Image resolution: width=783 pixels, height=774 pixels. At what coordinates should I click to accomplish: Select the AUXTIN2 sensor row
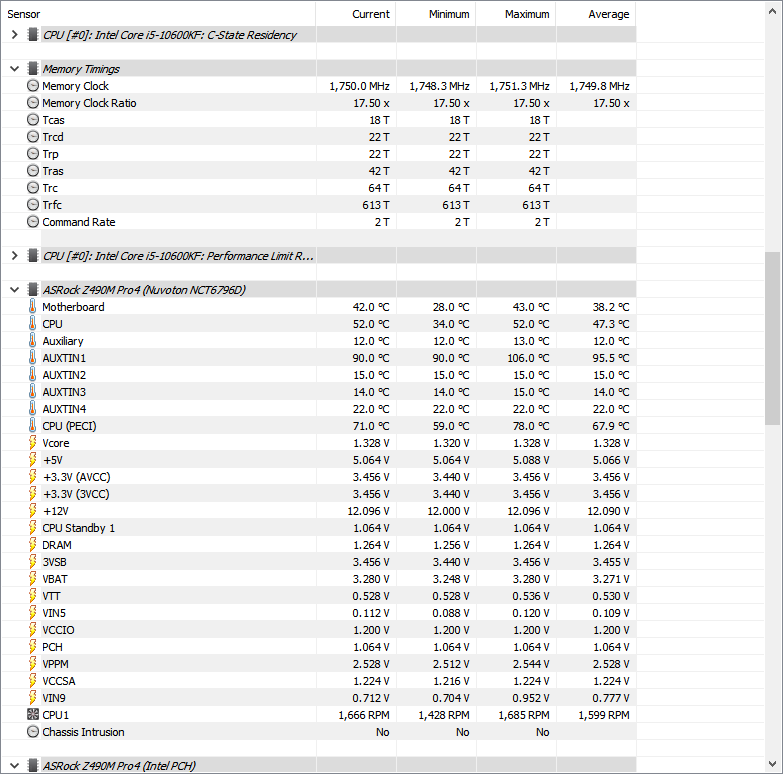[318, 375]
